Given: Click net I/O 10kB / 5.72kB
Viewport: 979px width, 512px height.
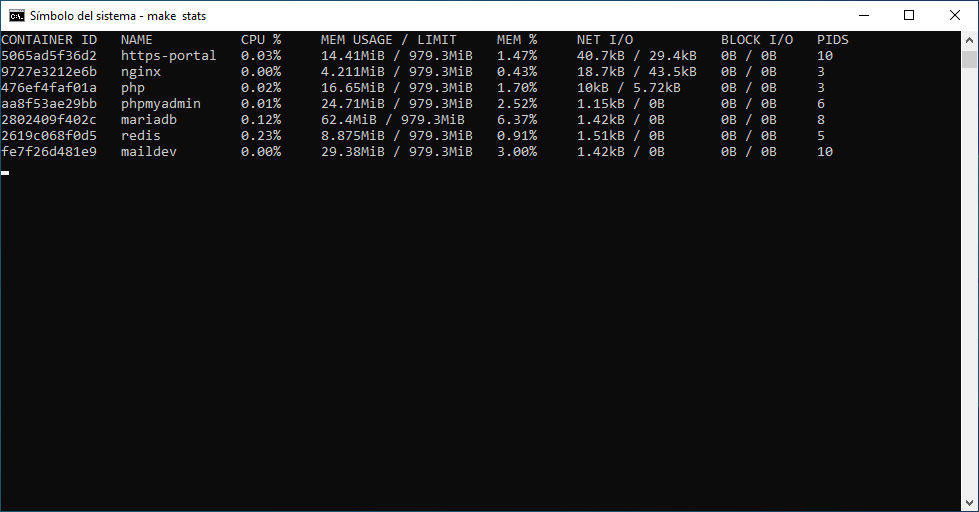Looking at the screenshot, I should pyautogui.click(x=629, y=87).
